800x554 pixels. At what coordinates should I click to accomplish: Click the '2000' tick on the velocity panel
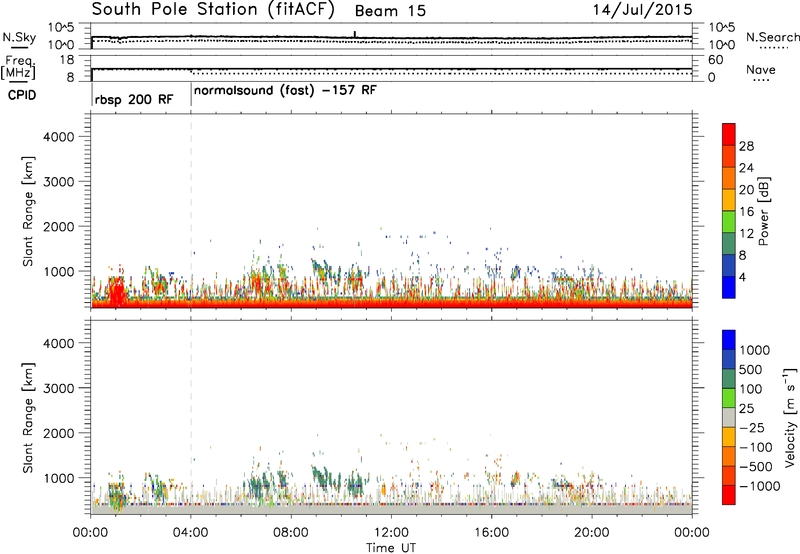[x=59, y=433]
